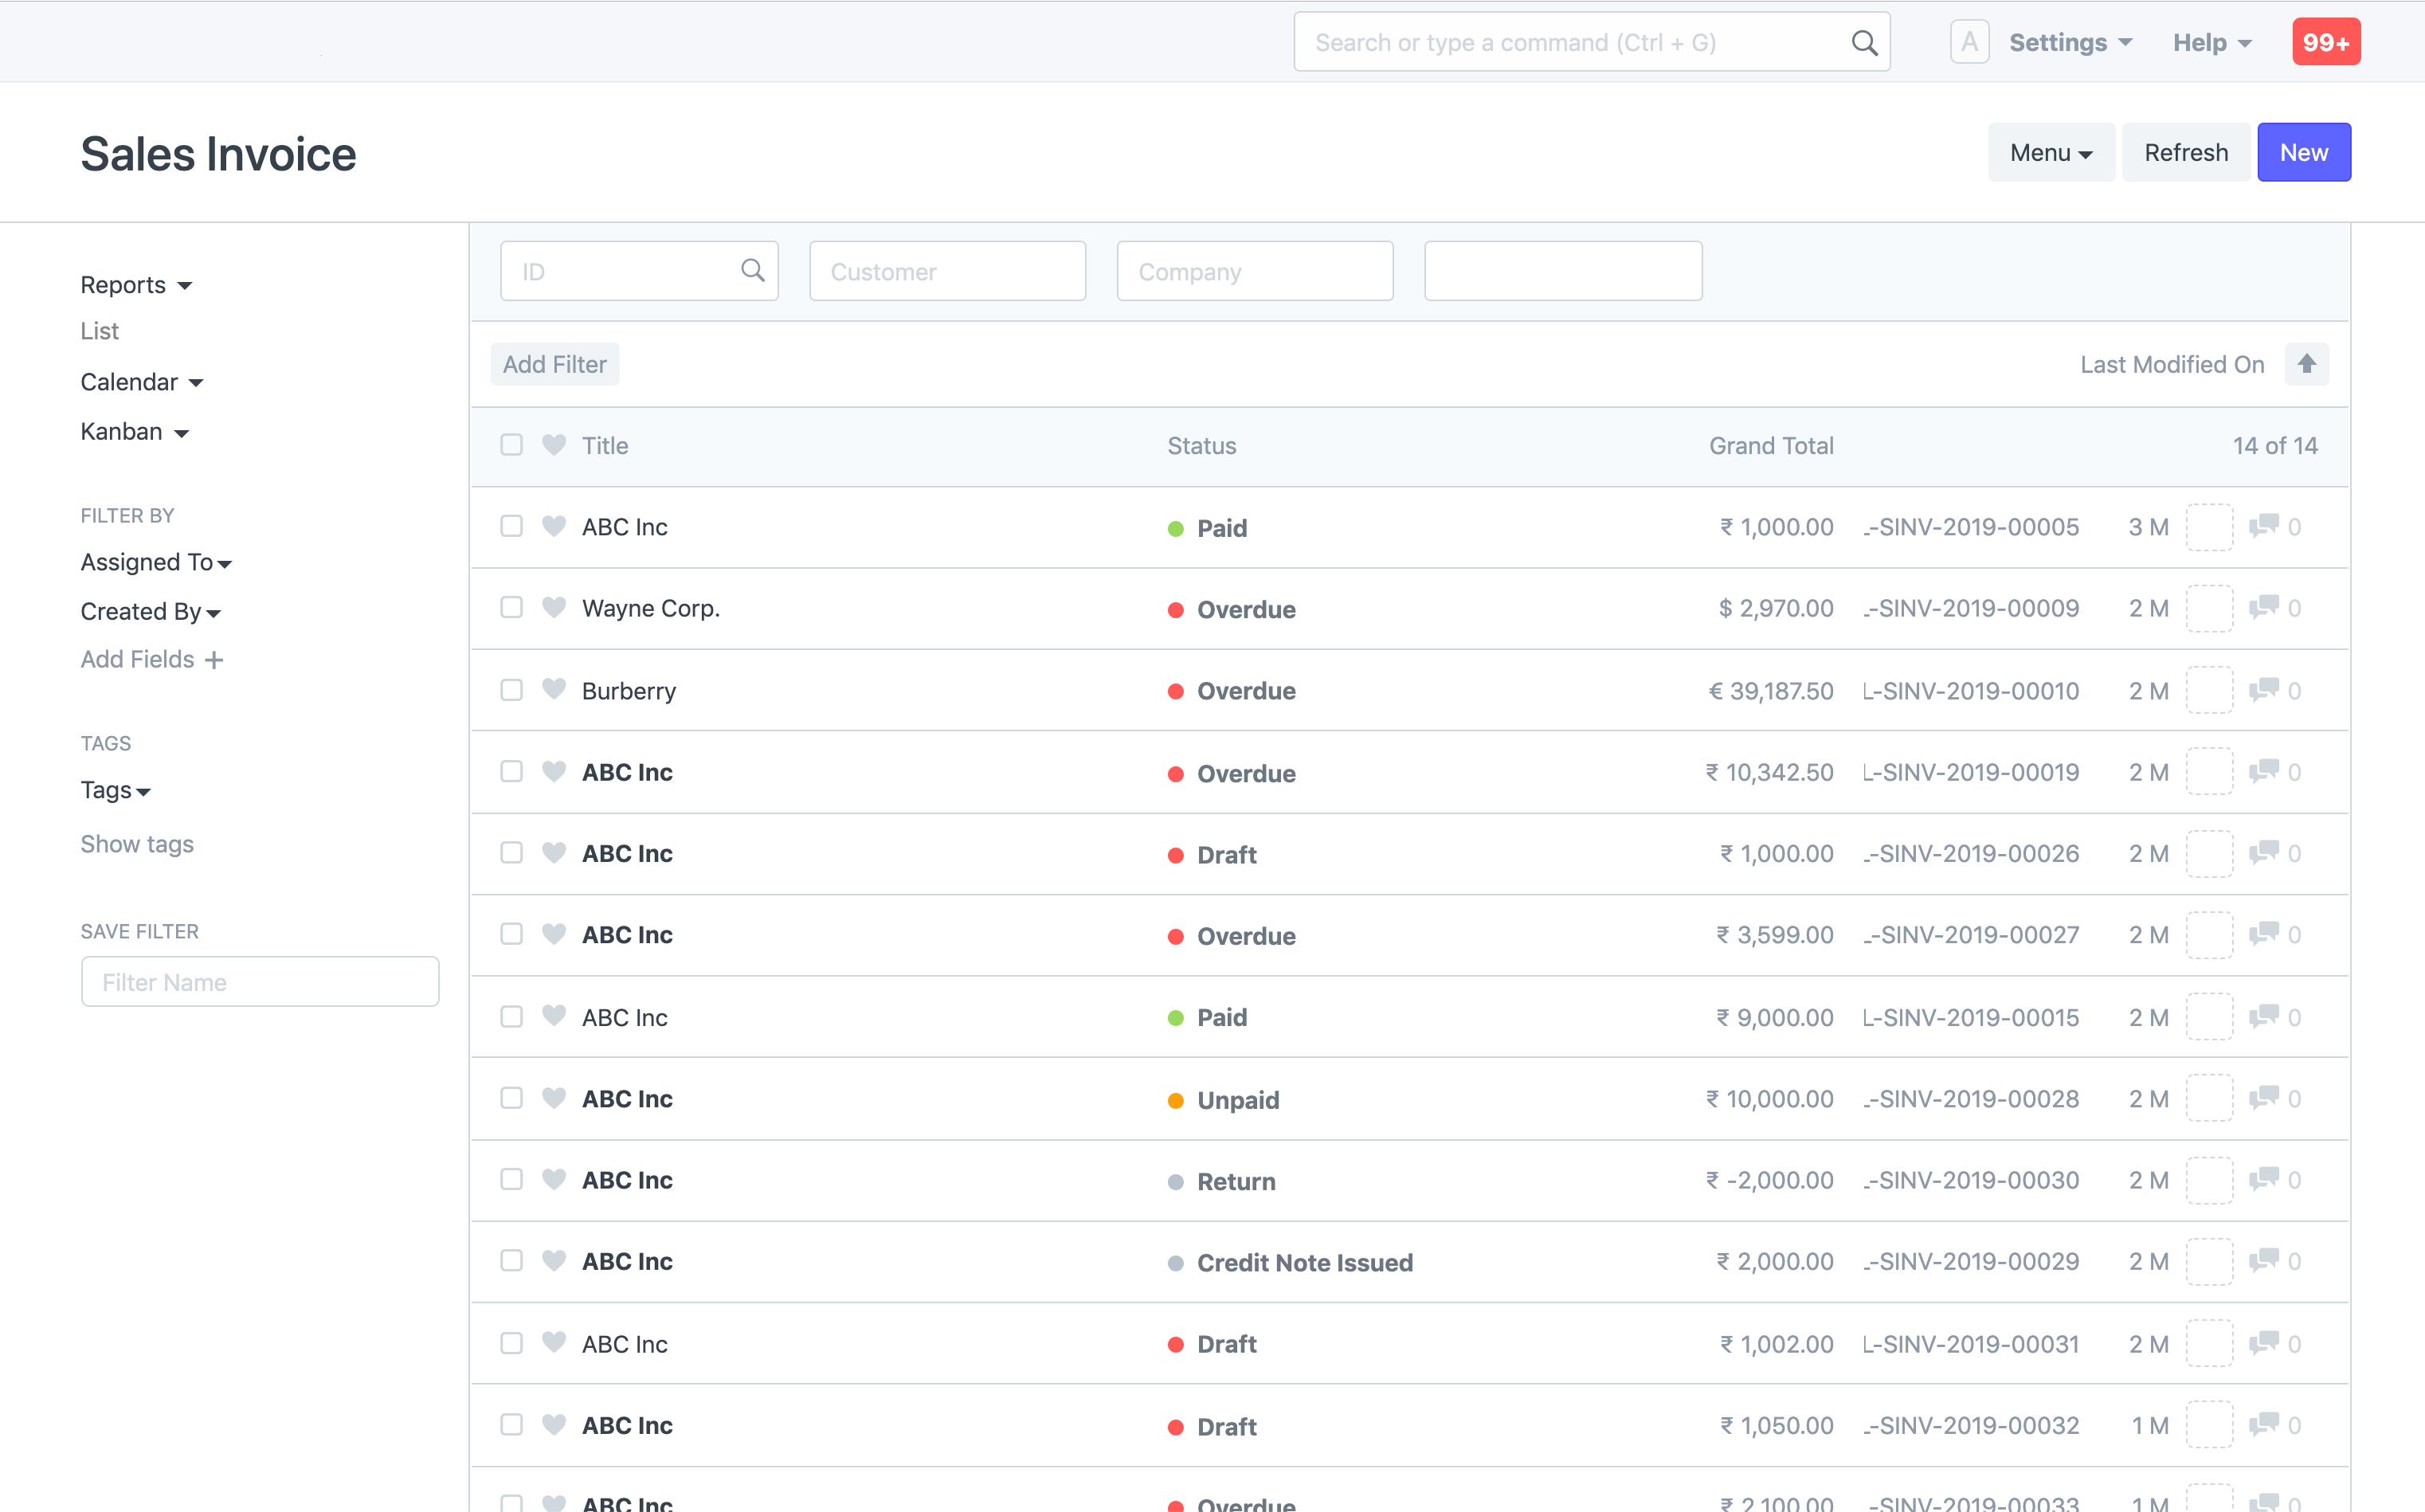Image resolution: width=2425 pixels, height=1512 pixels.
Task: Expand the Assigned To filter dropdown
Action: [x=156, y=563]
